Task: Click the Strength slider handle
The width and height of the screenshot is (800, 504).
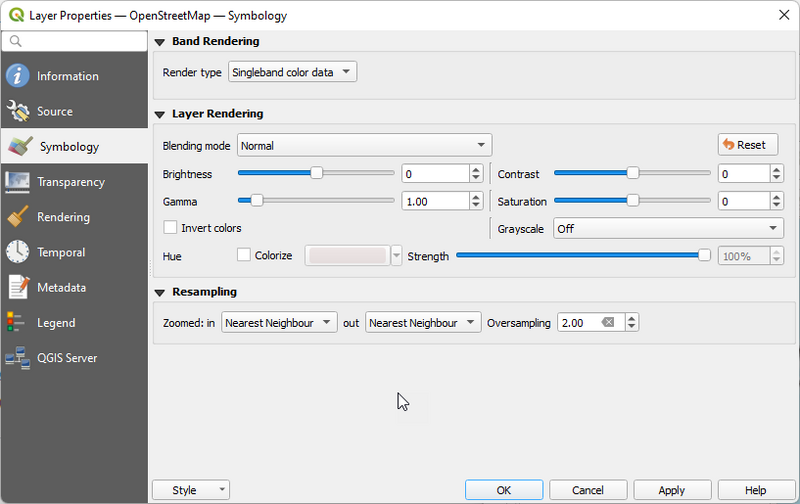Action: 704,255
